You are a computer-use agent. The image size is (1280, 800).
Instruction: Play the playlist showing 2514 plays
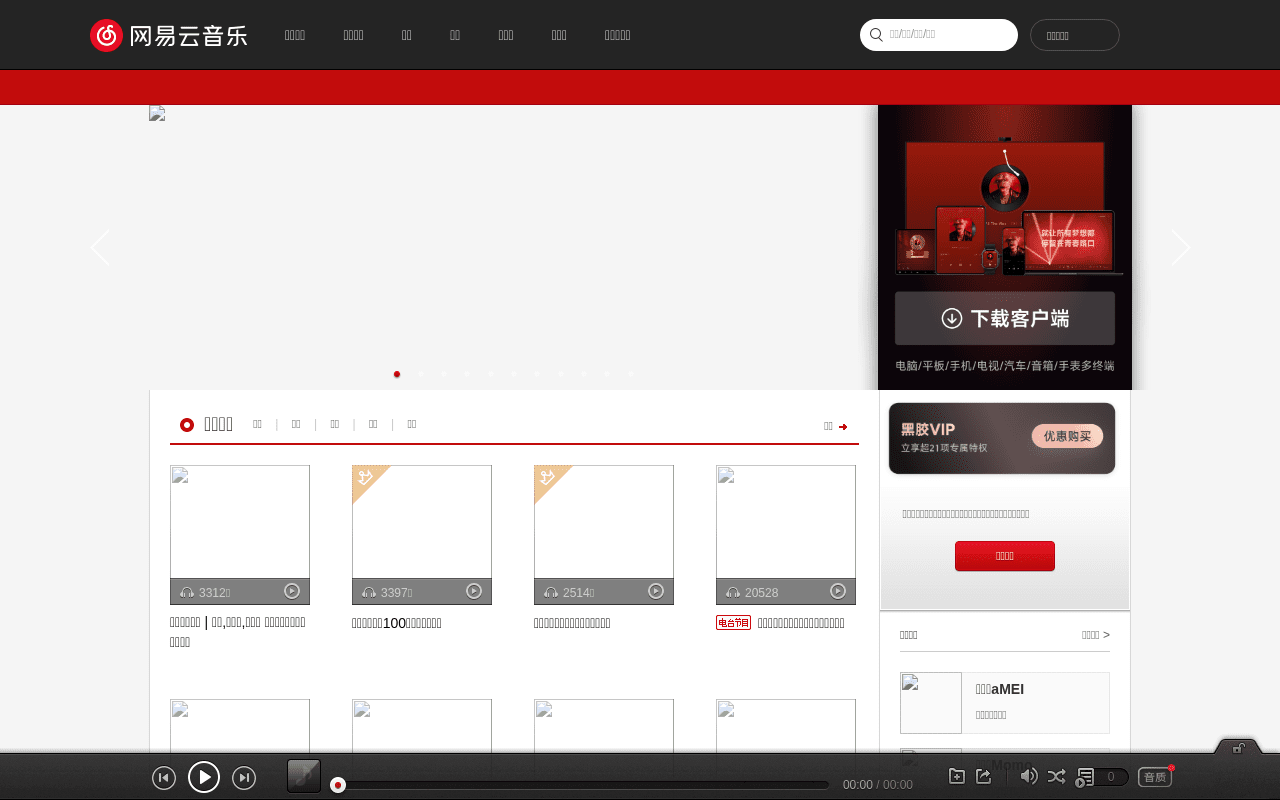coord(656,591)
